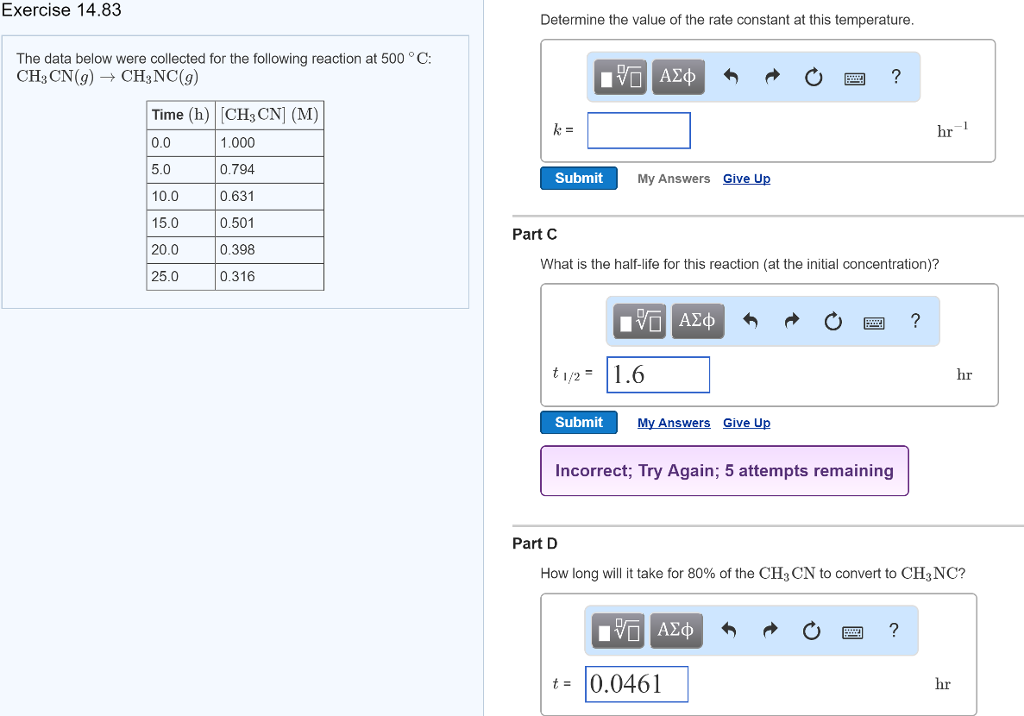Open the Greek symbols ΑΣΦ palette in Part B

pos(678,76)
